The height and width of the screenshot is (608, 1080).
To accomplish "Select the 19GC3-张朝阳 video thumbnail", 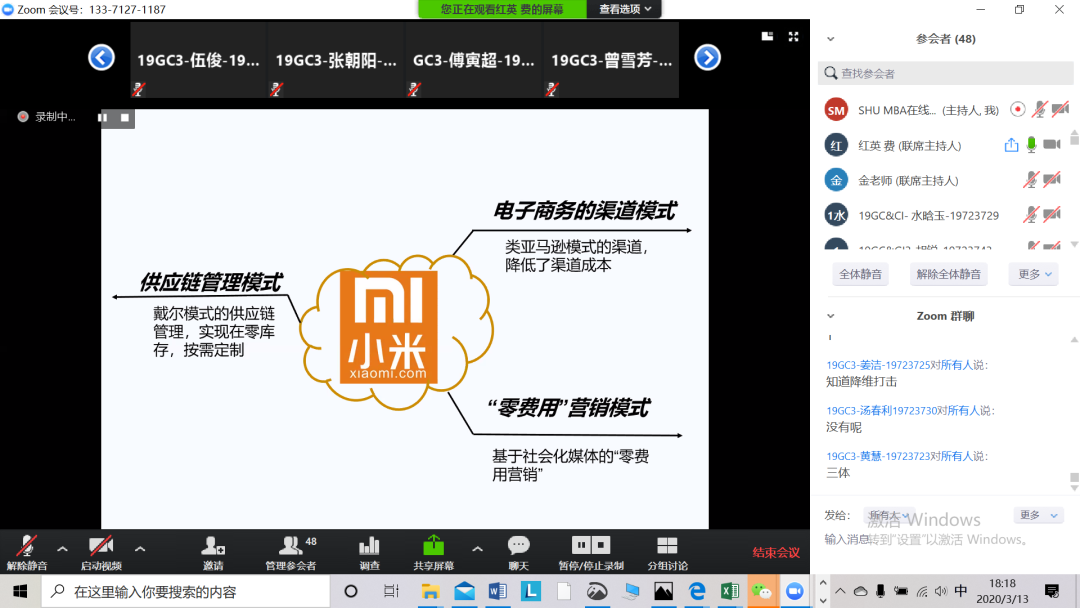I will point(336,60).
